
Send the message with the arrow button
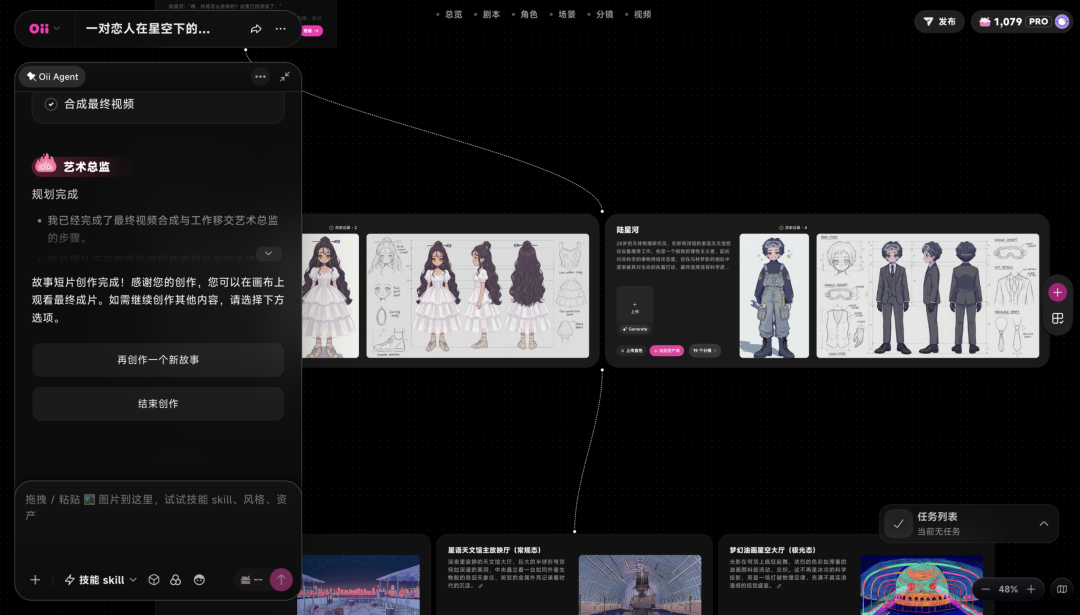pos(281,580)
